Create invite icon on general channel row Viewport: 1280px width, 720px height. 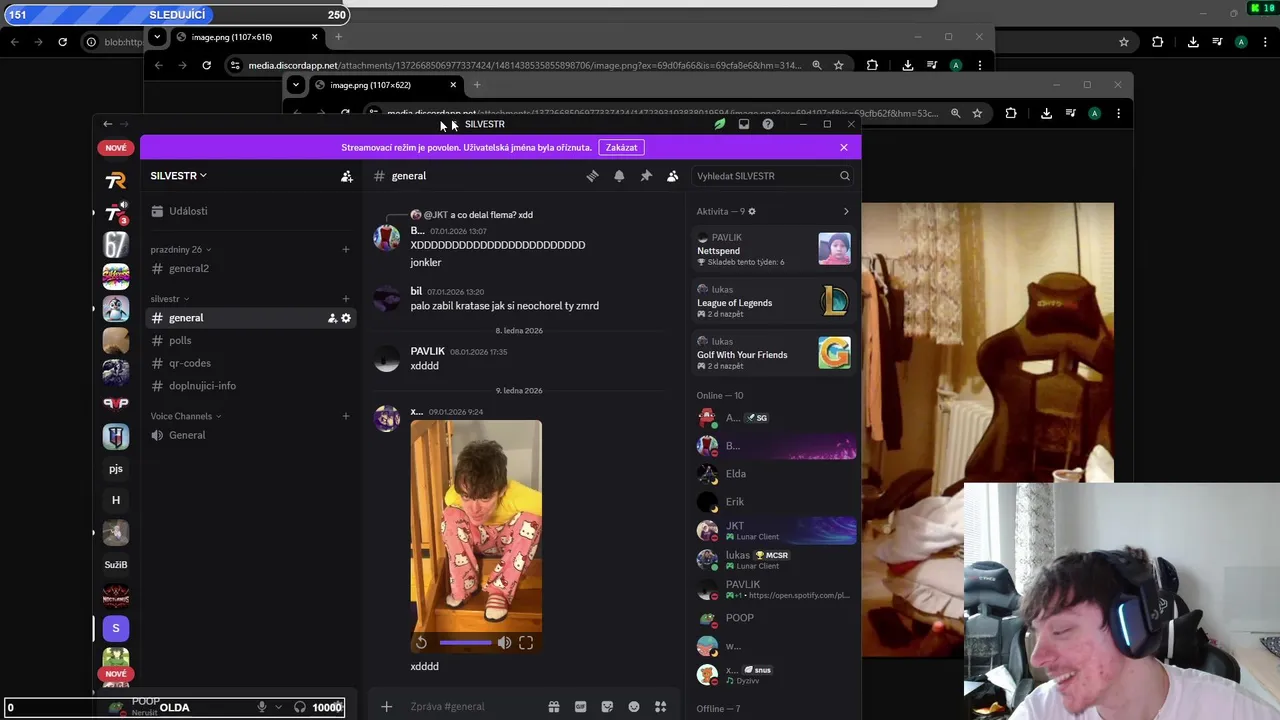pyautogui.click(x=332, y=318)
